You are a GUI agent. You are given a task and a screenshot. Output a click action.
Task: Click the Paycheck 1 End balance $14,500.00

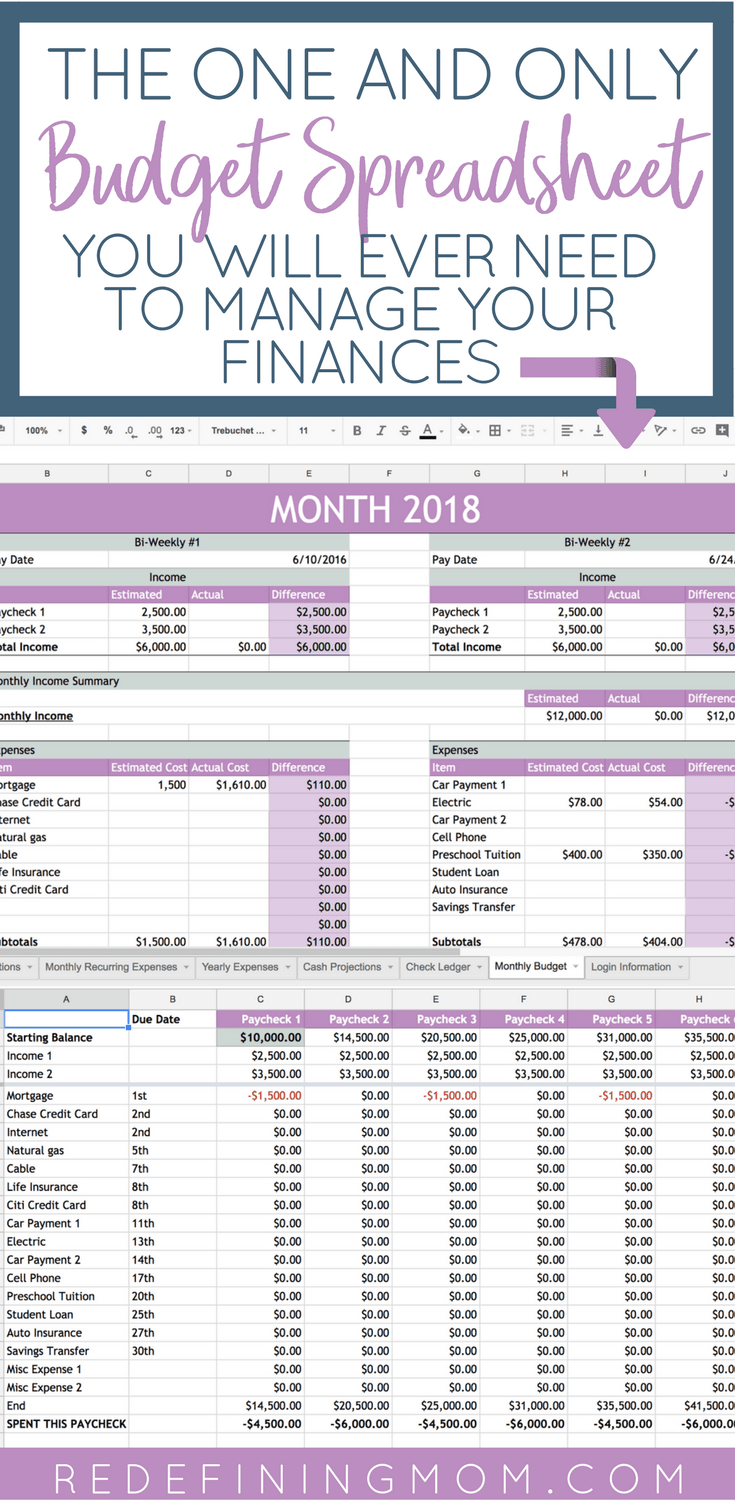(260, 1405)
